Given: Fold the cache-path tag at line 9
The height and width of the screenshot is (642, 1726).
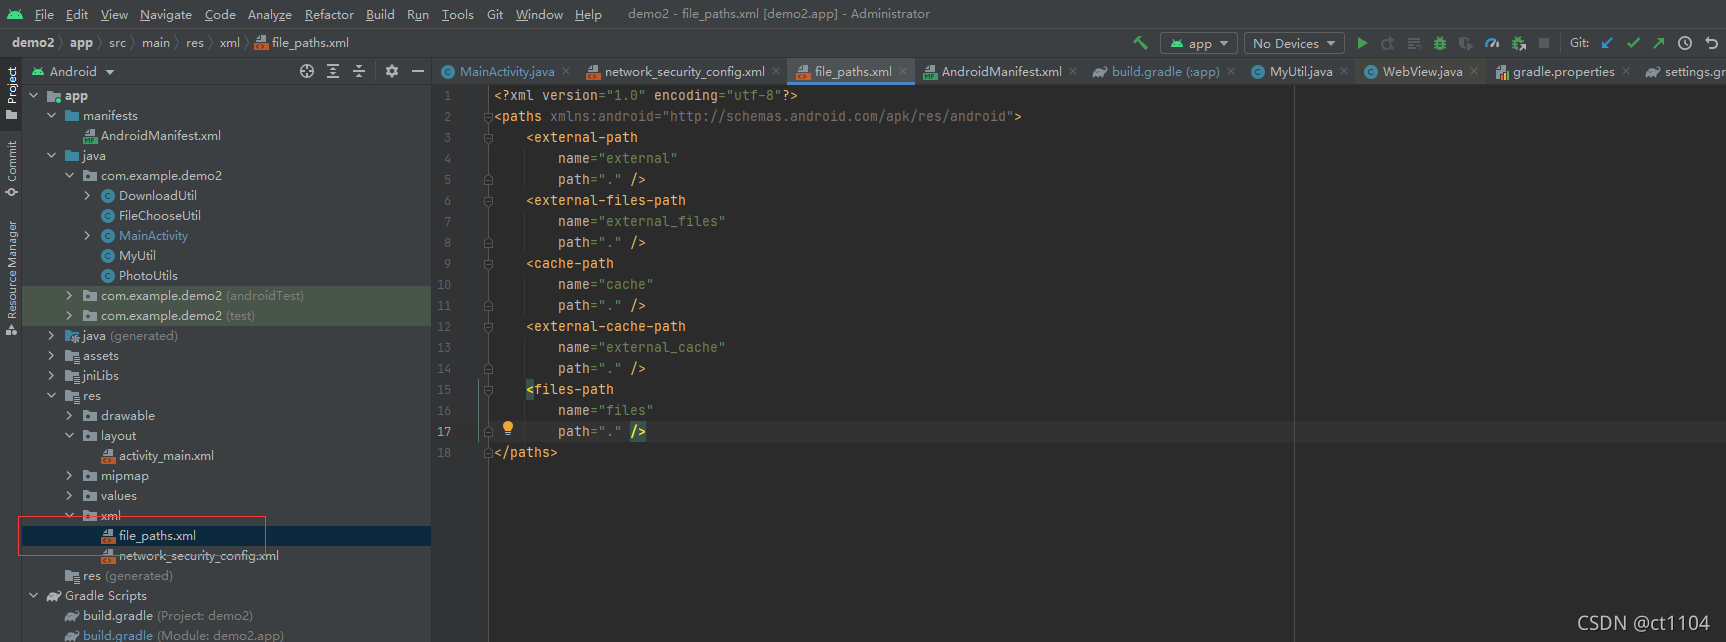Looking at the screenshot, I should tap(488, 264).
